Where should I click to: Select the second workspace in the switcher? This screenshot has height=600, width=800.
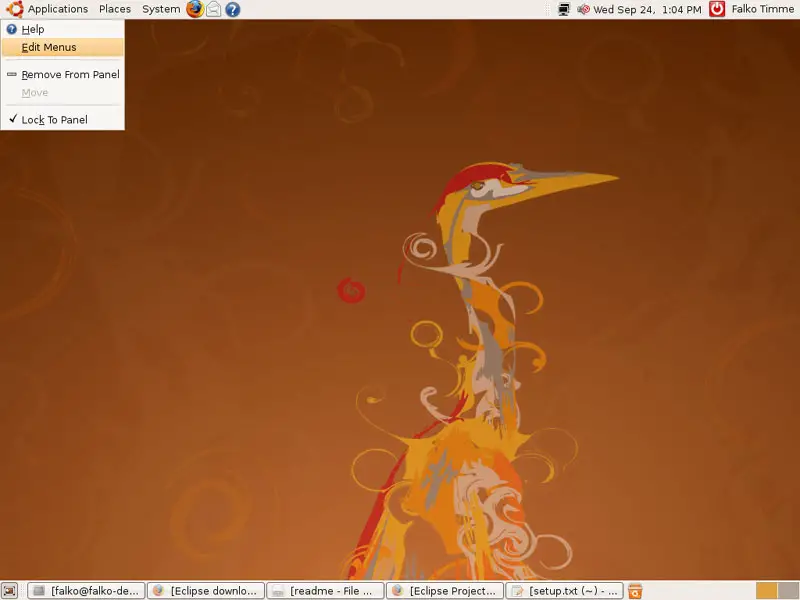point(788,591)
